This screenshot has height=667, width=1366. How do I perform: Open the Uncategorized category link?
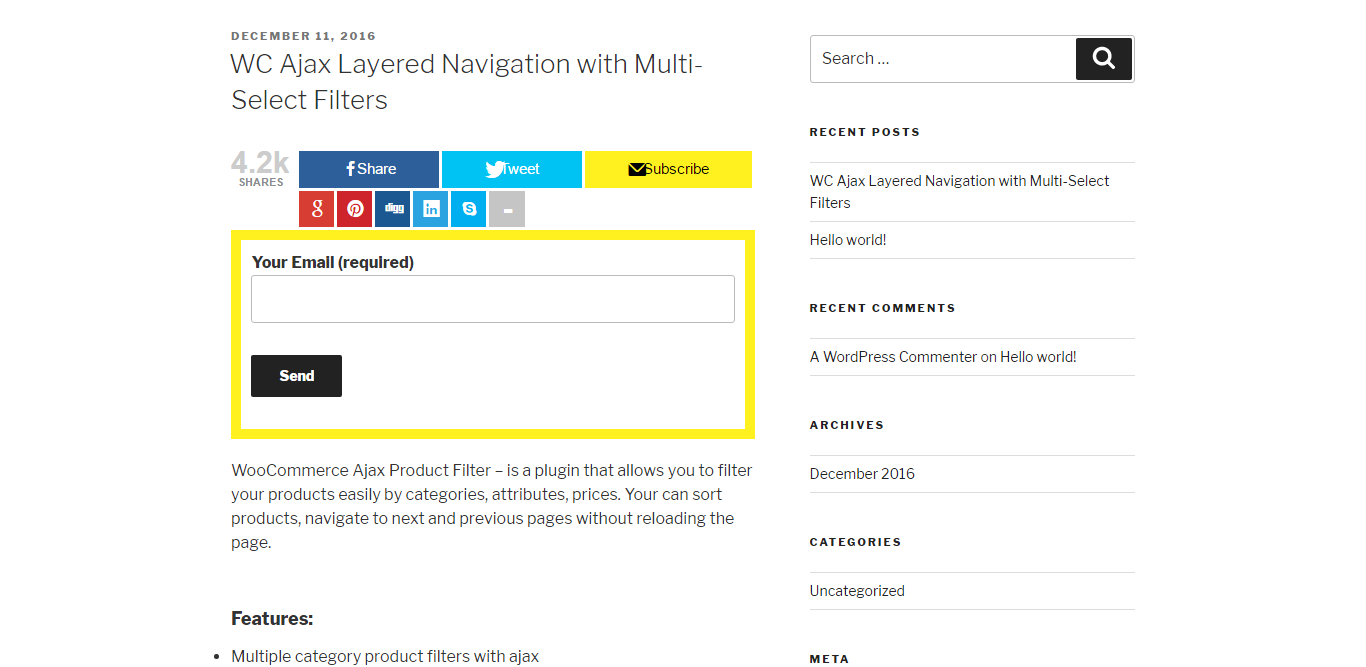coord(857,591)
